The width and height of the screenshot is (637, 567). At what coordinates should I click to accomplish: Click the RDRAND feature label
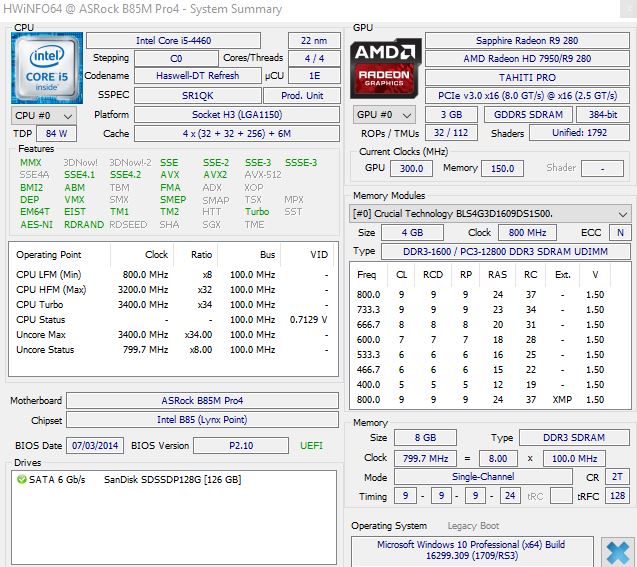[x=84, y=225]
